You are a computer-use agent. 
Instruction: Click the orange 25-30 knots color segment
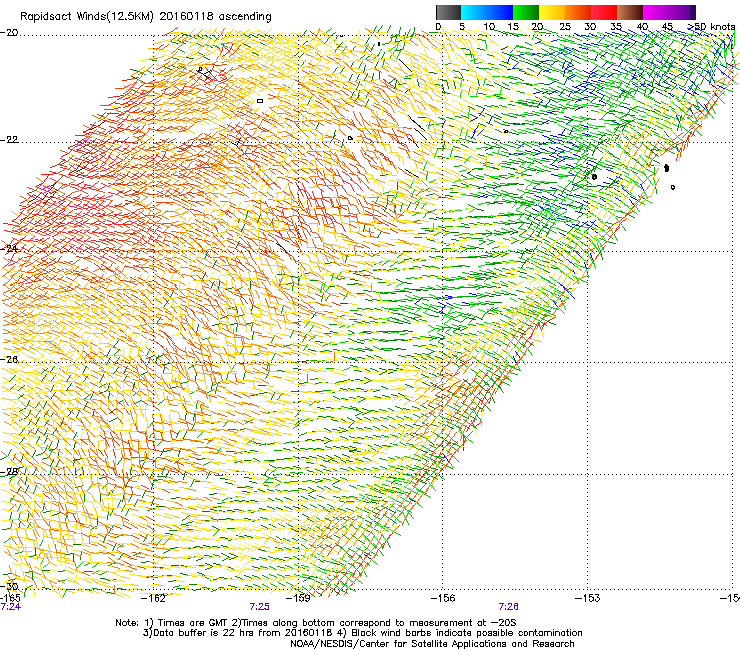pyautogui.click(x=578, y=12)
